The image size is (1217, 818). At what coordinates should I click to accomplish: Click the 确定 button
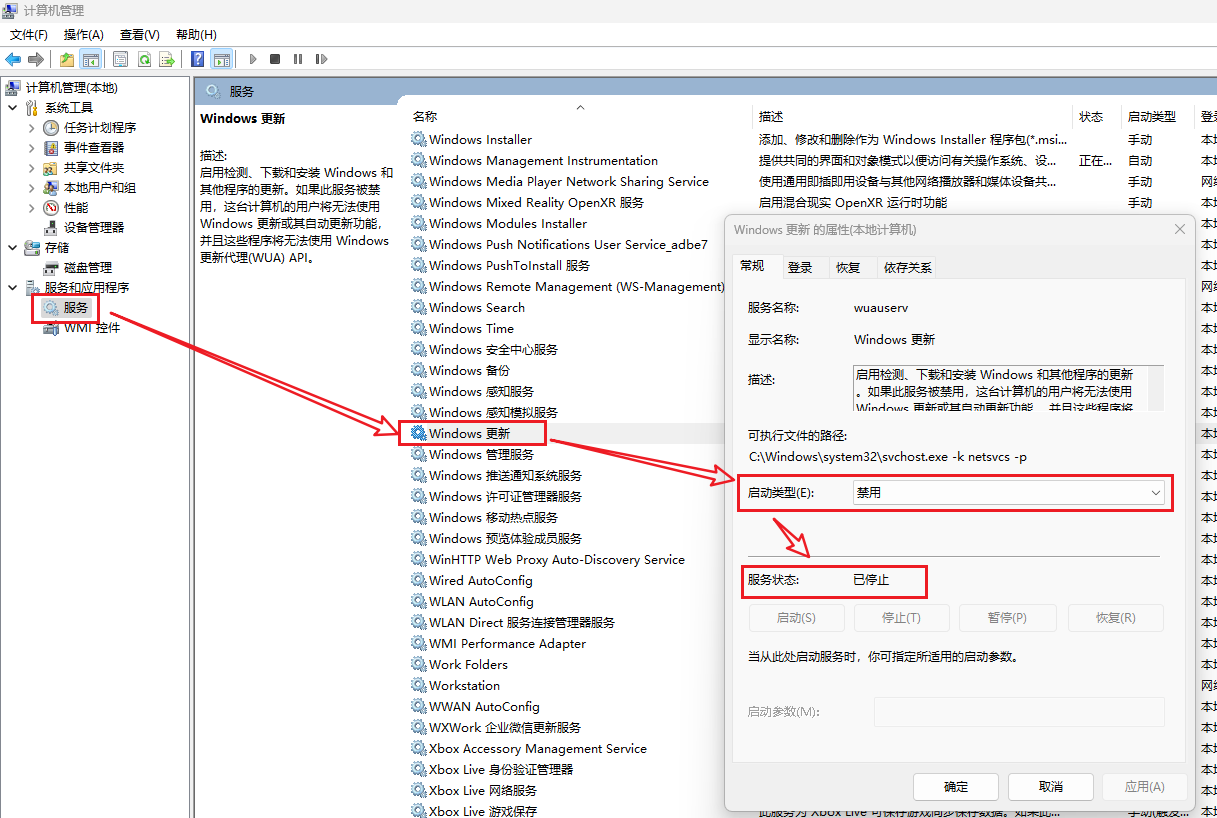[955, 786]
